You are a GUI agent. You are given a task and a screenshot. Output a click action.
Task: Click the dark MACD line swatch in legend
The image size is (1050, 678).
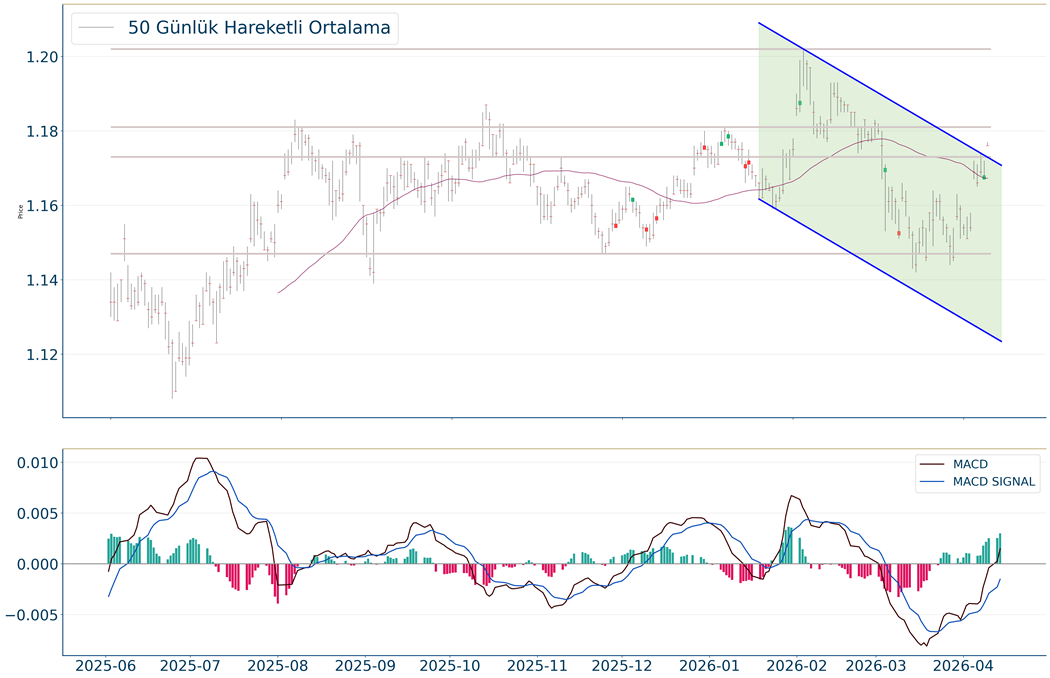(934, 464)
